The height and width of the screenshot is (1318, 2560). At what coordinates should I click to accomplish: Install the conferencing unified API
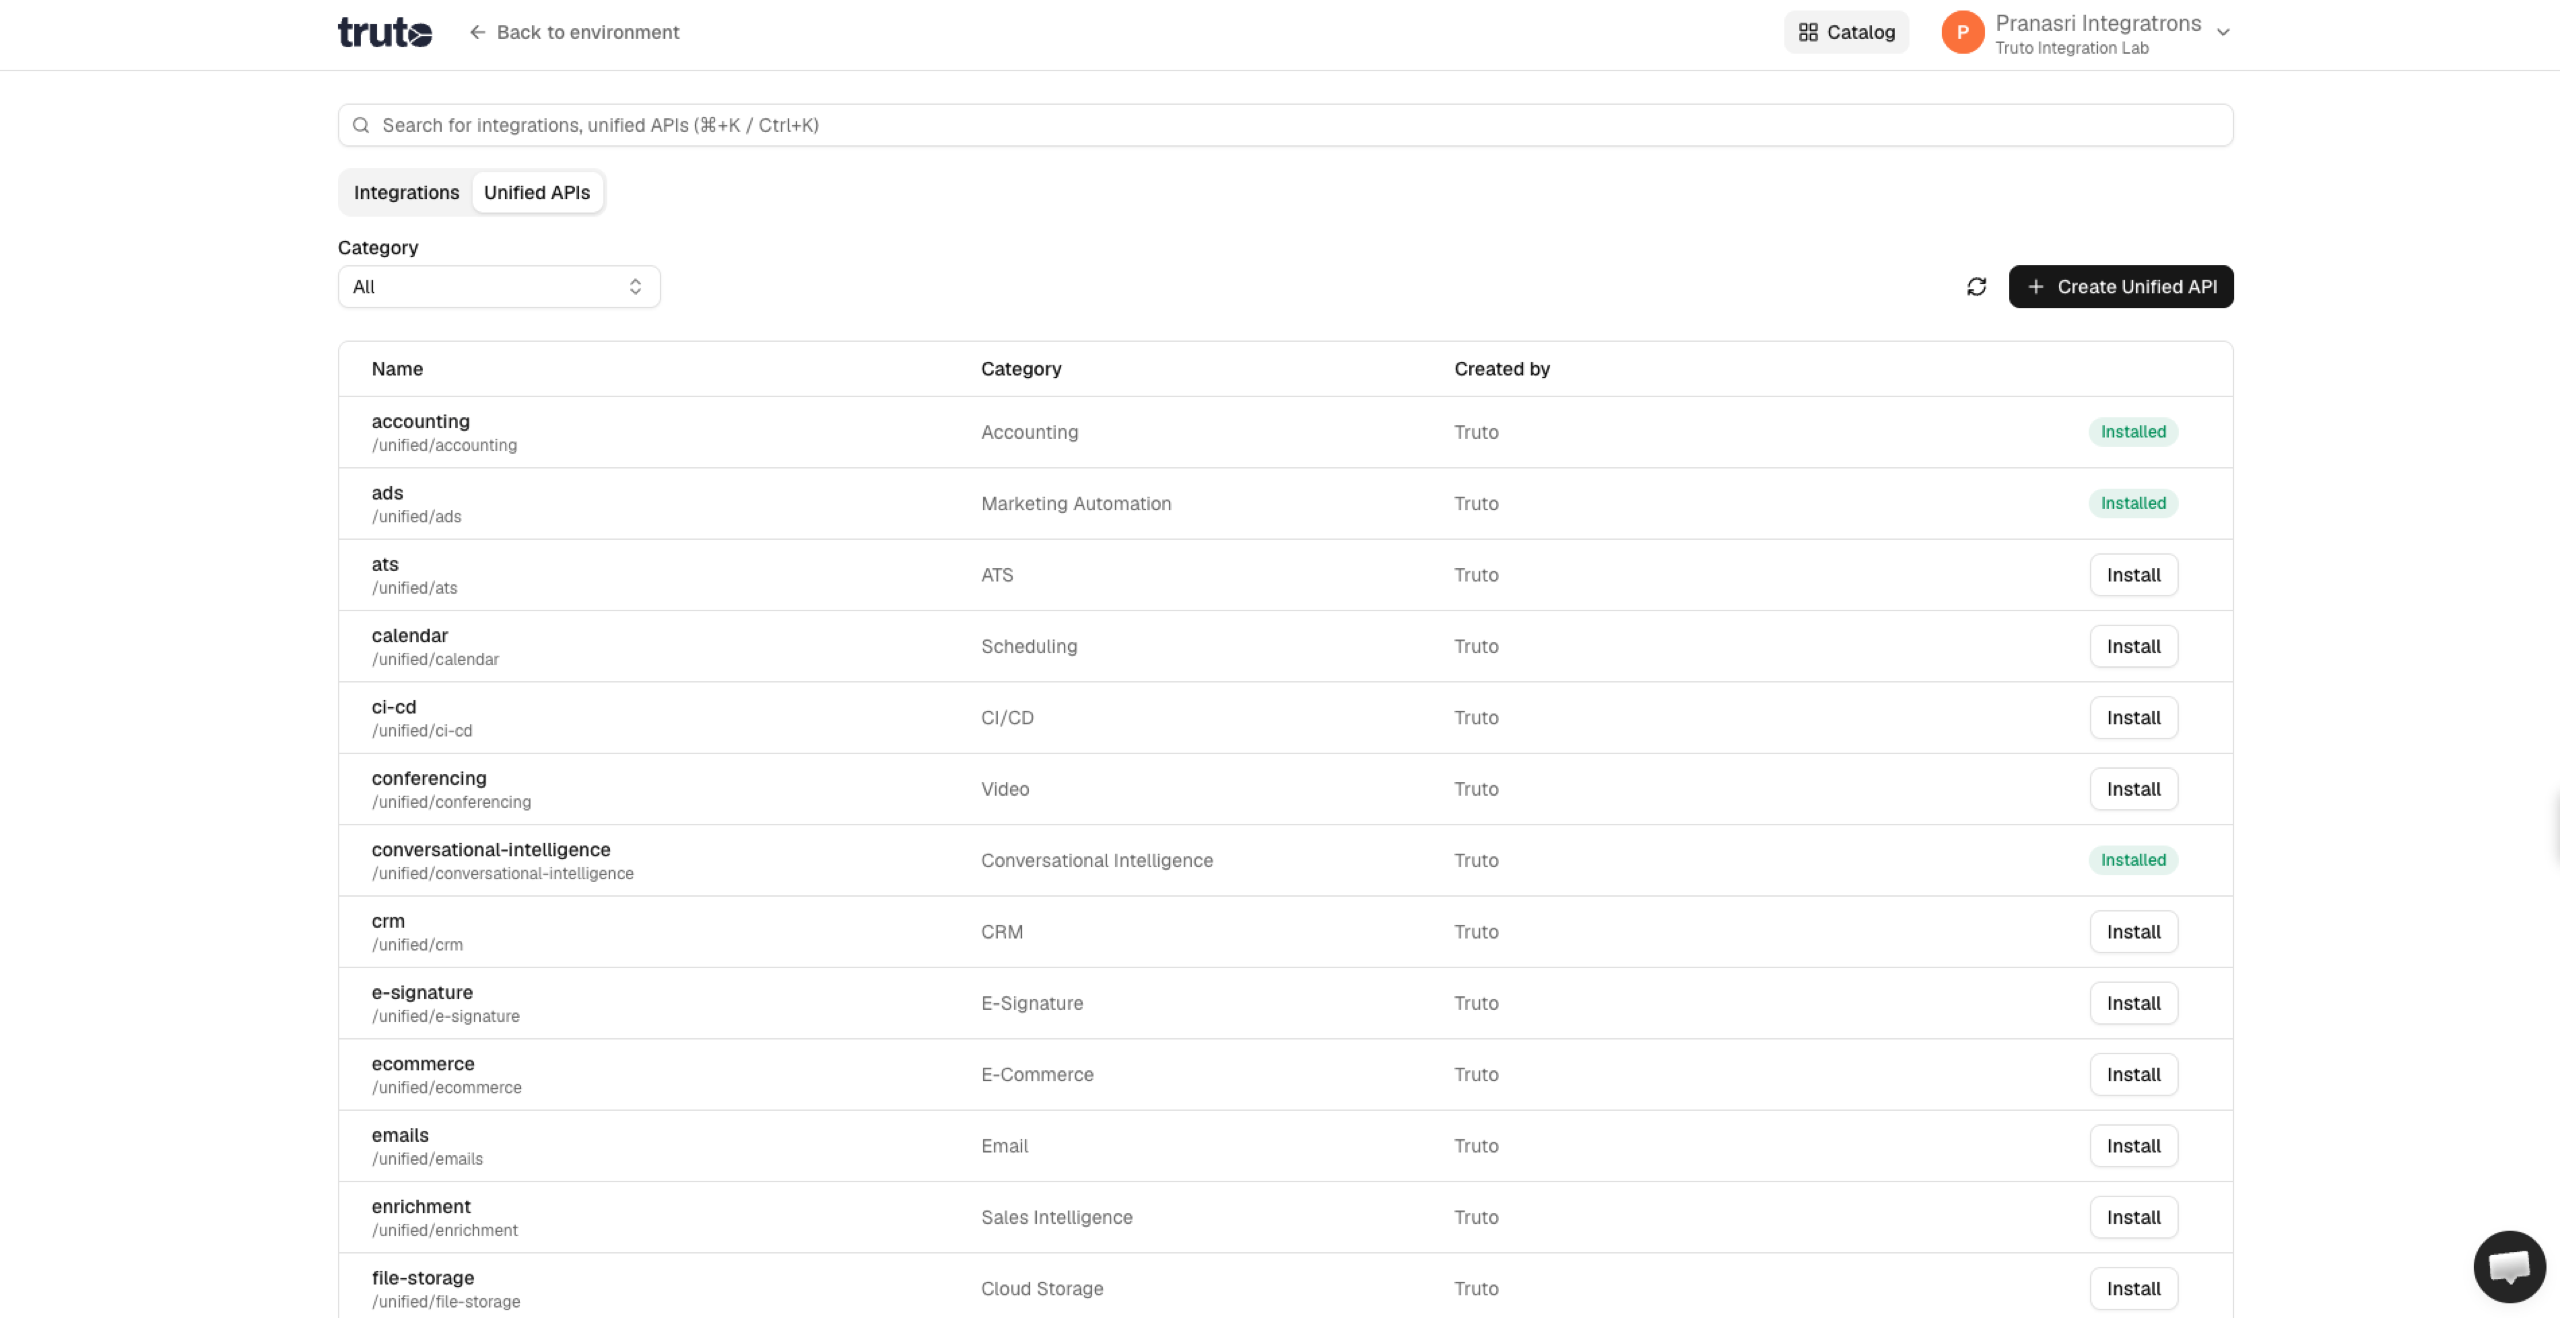click(x=2133, y=789)
